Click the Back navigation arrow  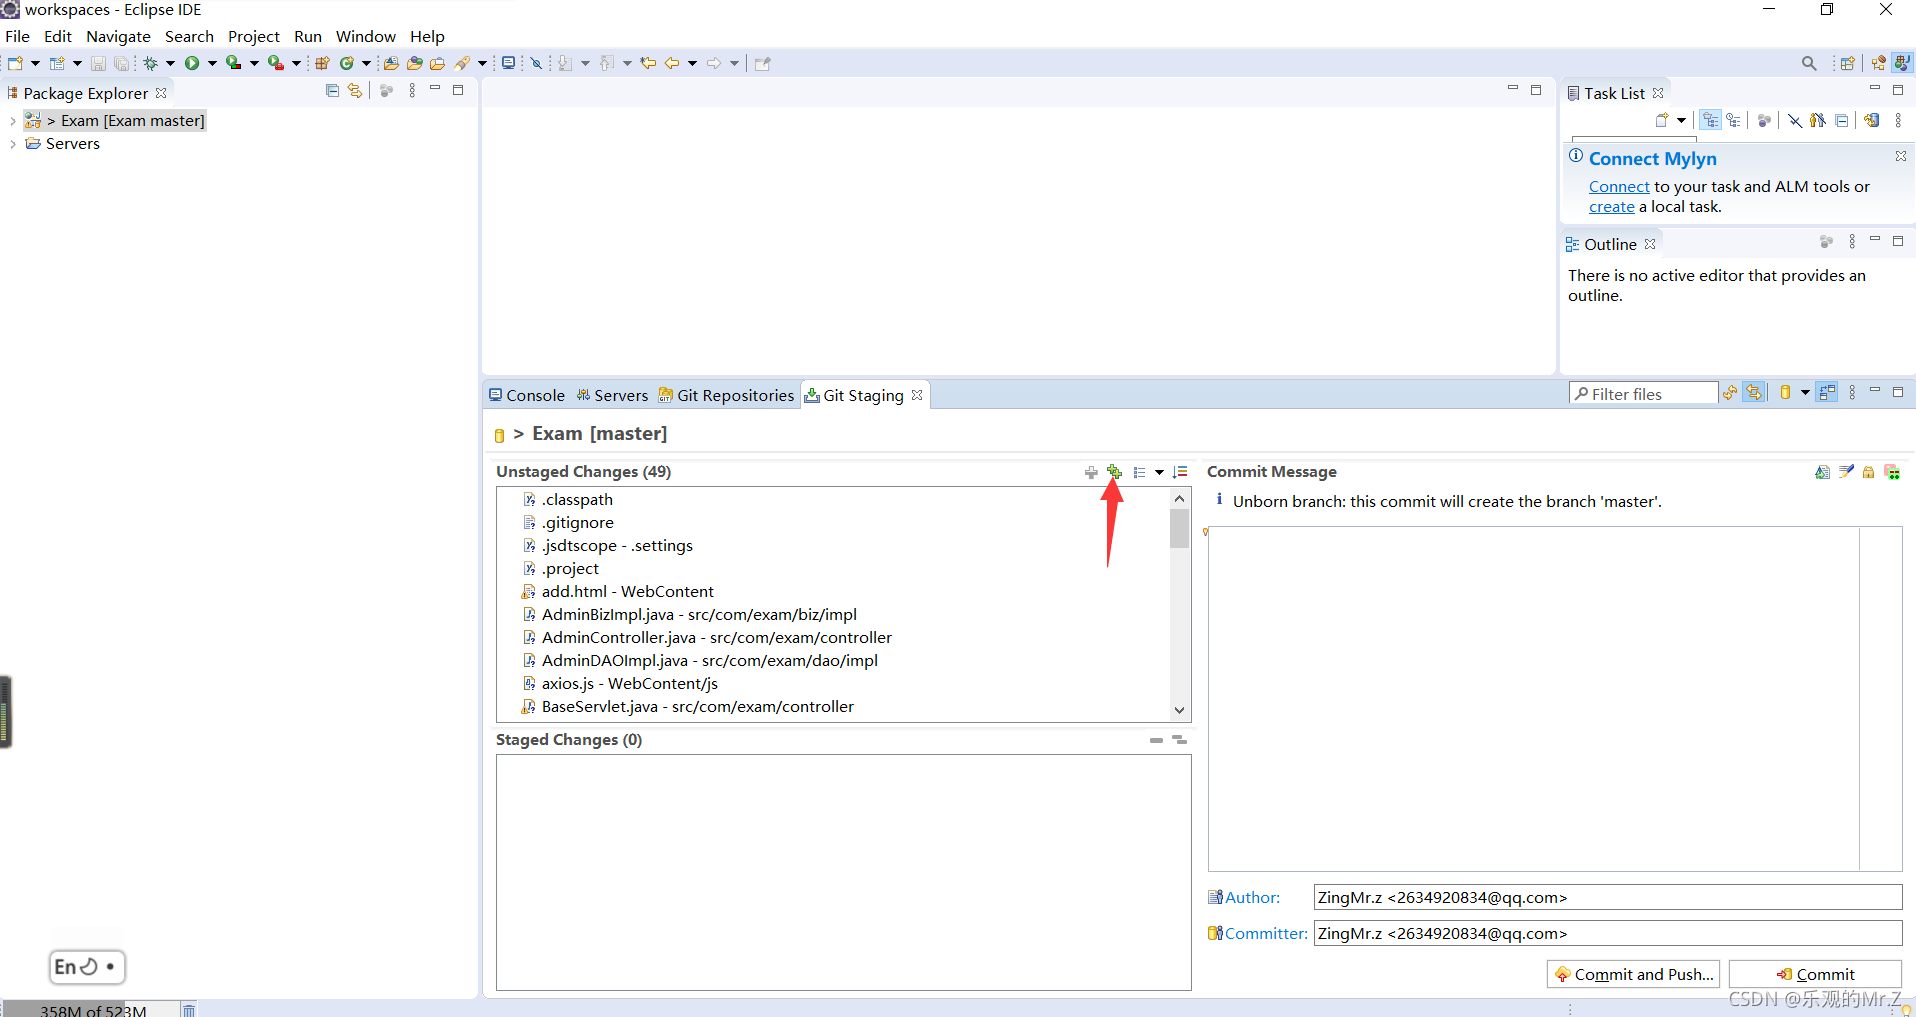(672, 63)
